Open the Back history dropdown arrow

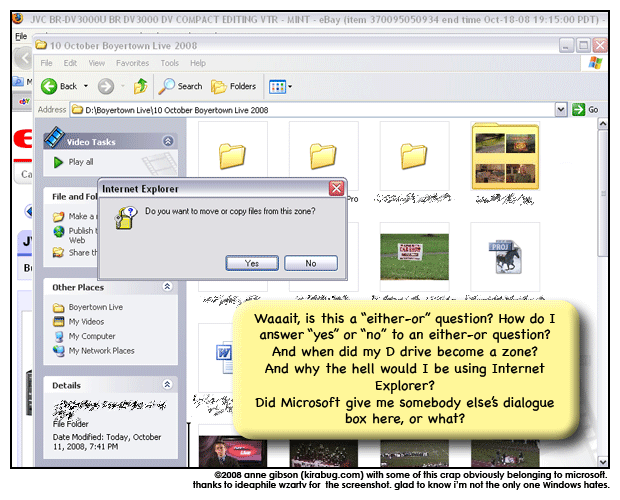[86, 86]
